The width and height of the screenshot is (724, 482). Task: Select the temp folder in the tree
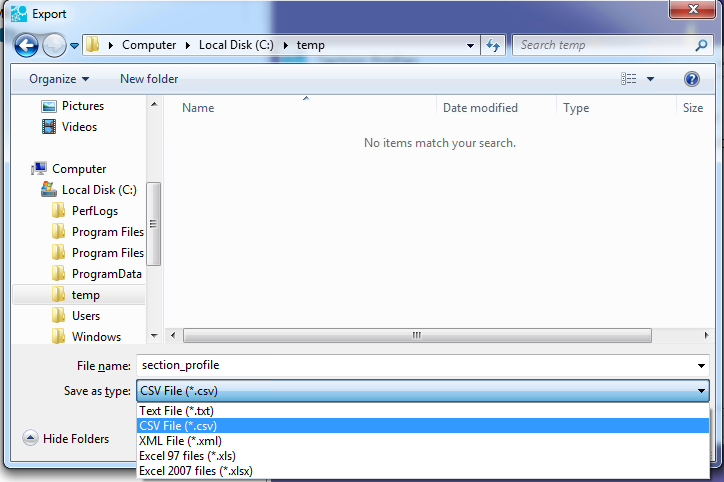(x=85, y=295)
